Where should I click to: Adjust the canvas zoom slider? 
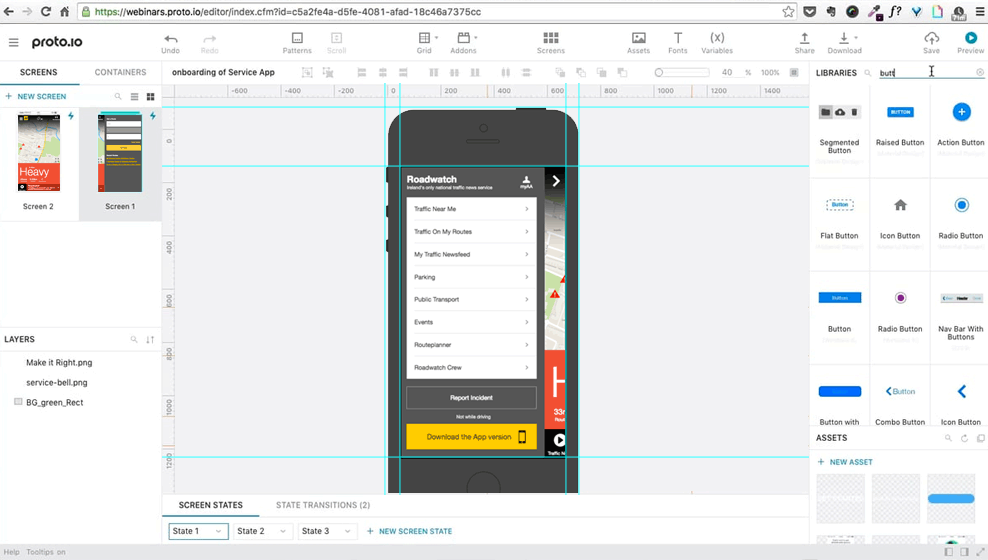[660, 73]
